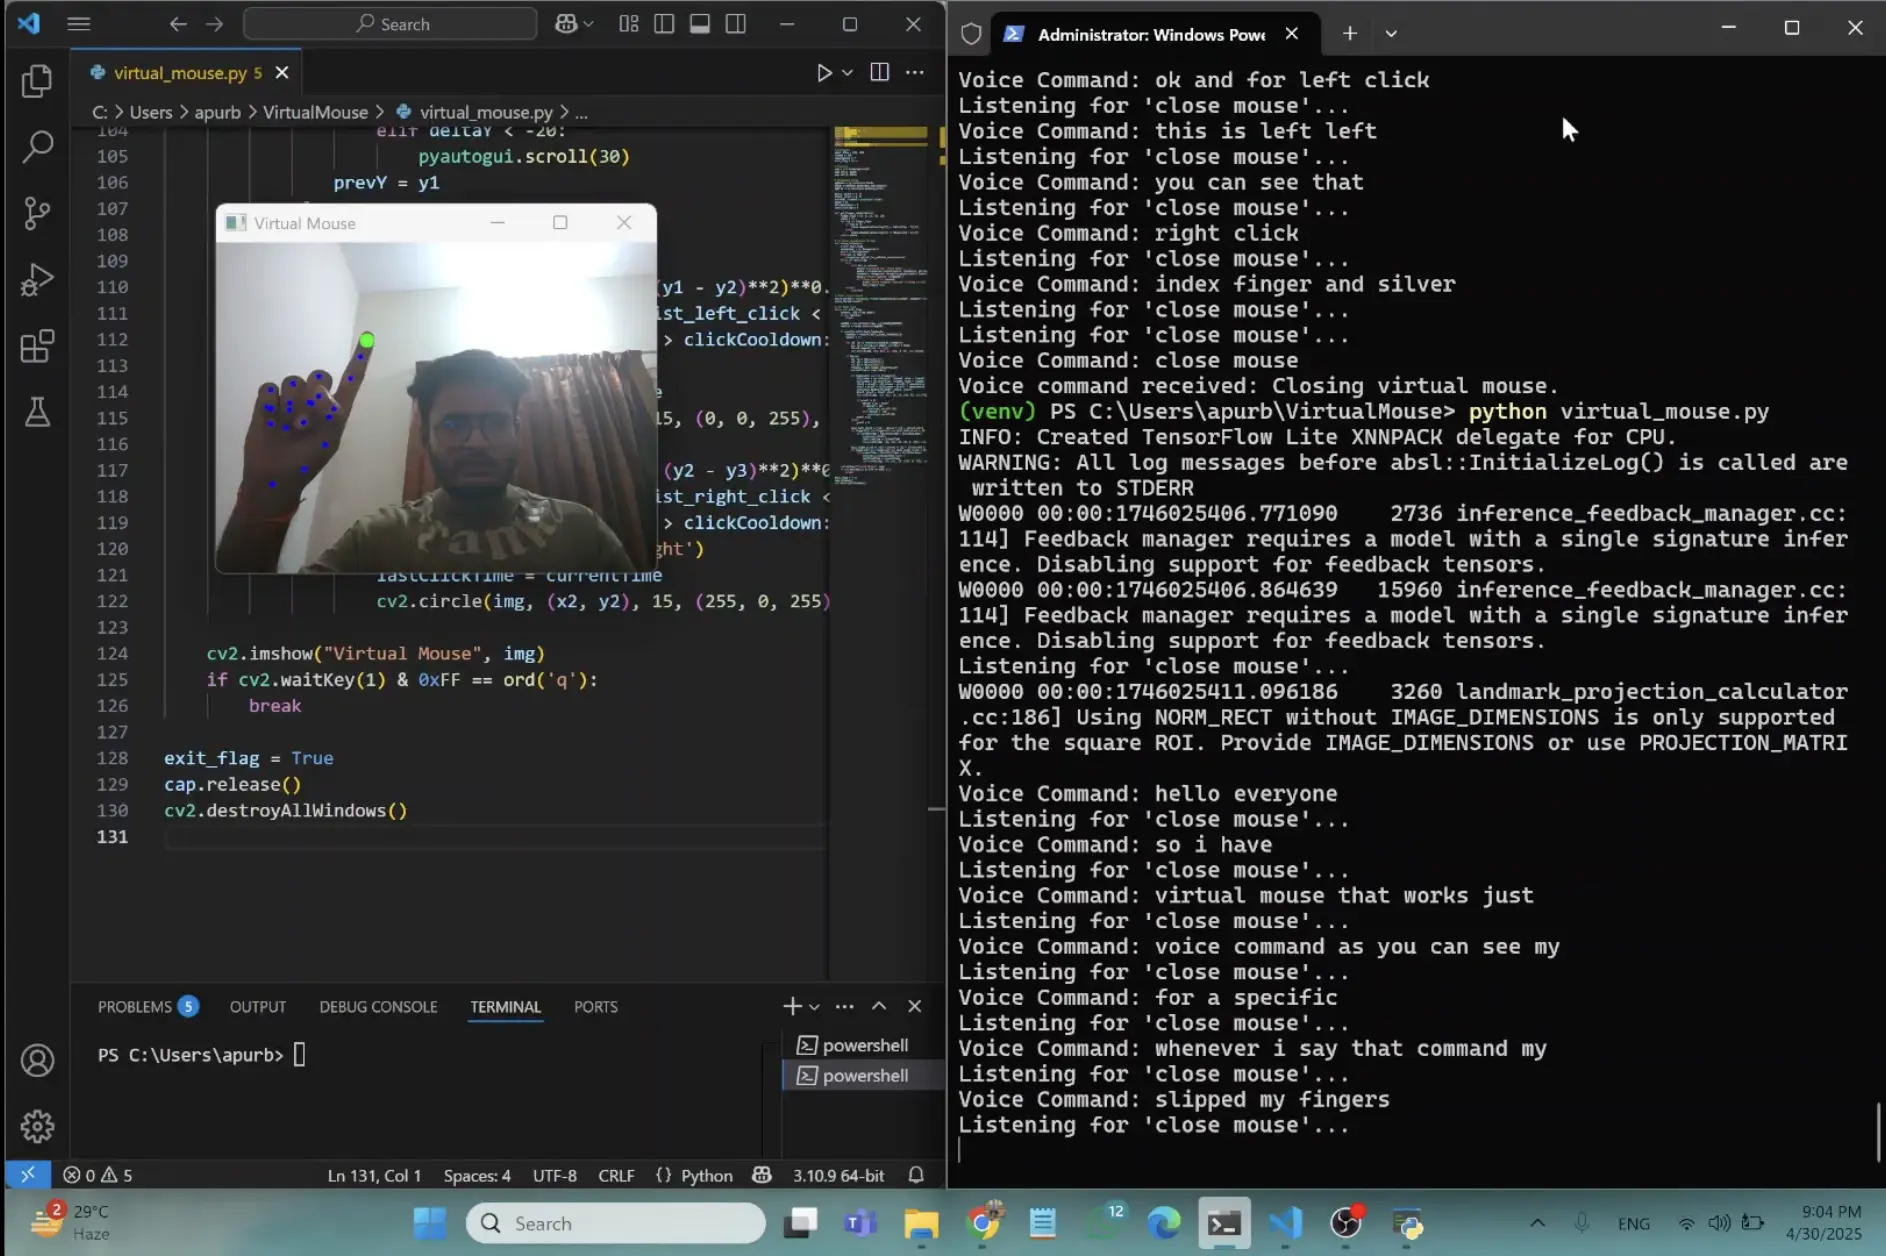Click the Run Python File play button

coord(823,73)
